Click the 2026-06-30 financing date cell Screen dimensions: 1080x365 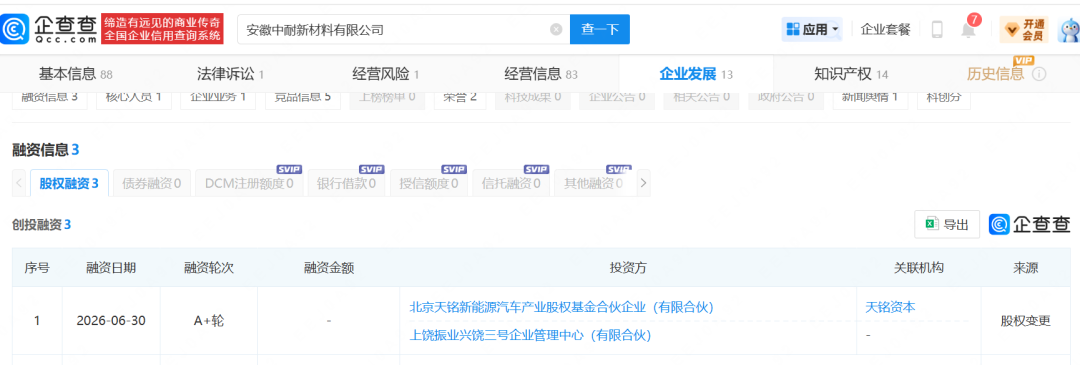pos(111,321)
